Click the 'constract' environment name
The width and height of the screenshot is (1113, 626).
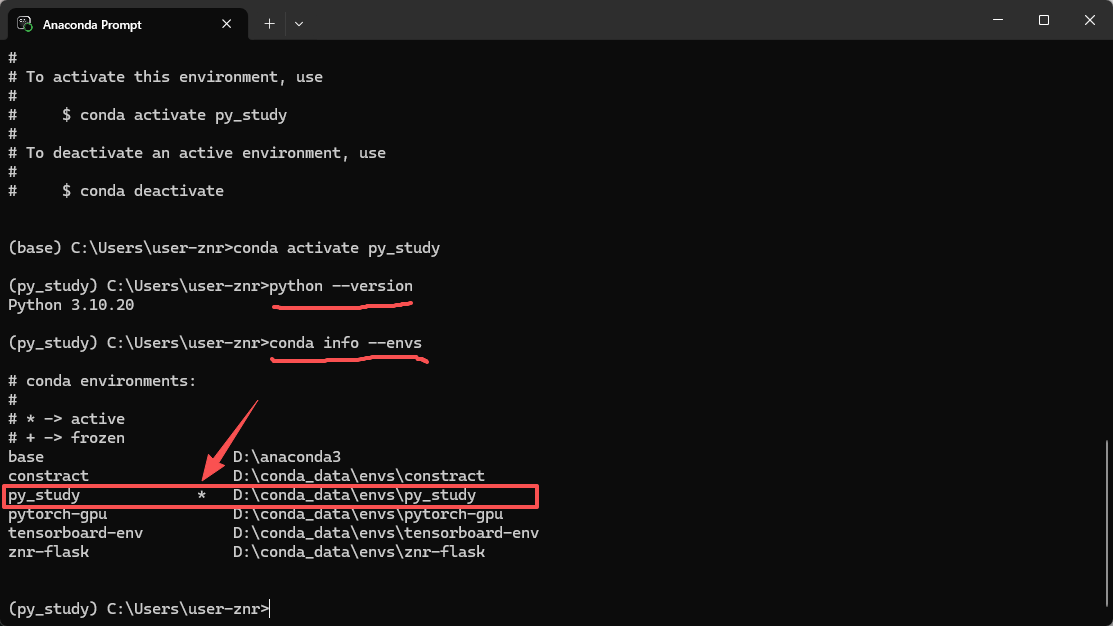(48, 476)
